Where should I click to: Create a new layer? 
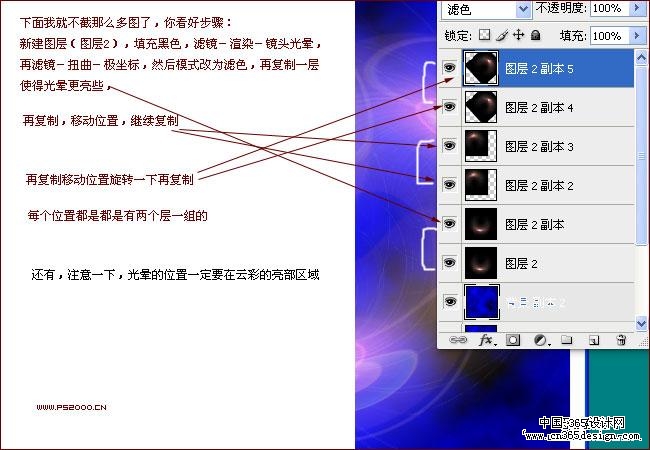[x=594, y=340]
